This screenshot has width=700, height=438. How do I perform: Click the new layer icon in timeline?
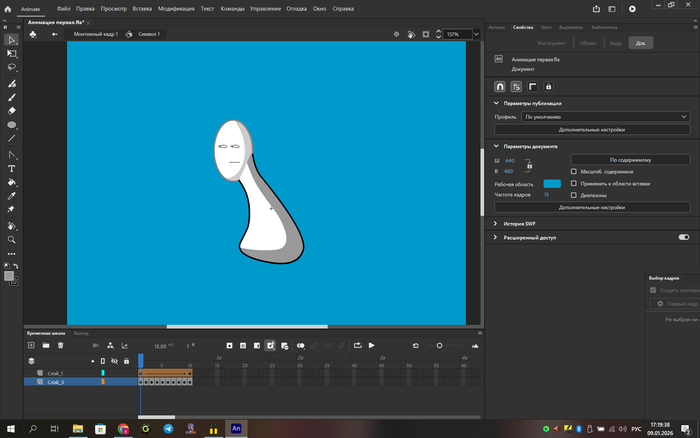coord(31,345)
